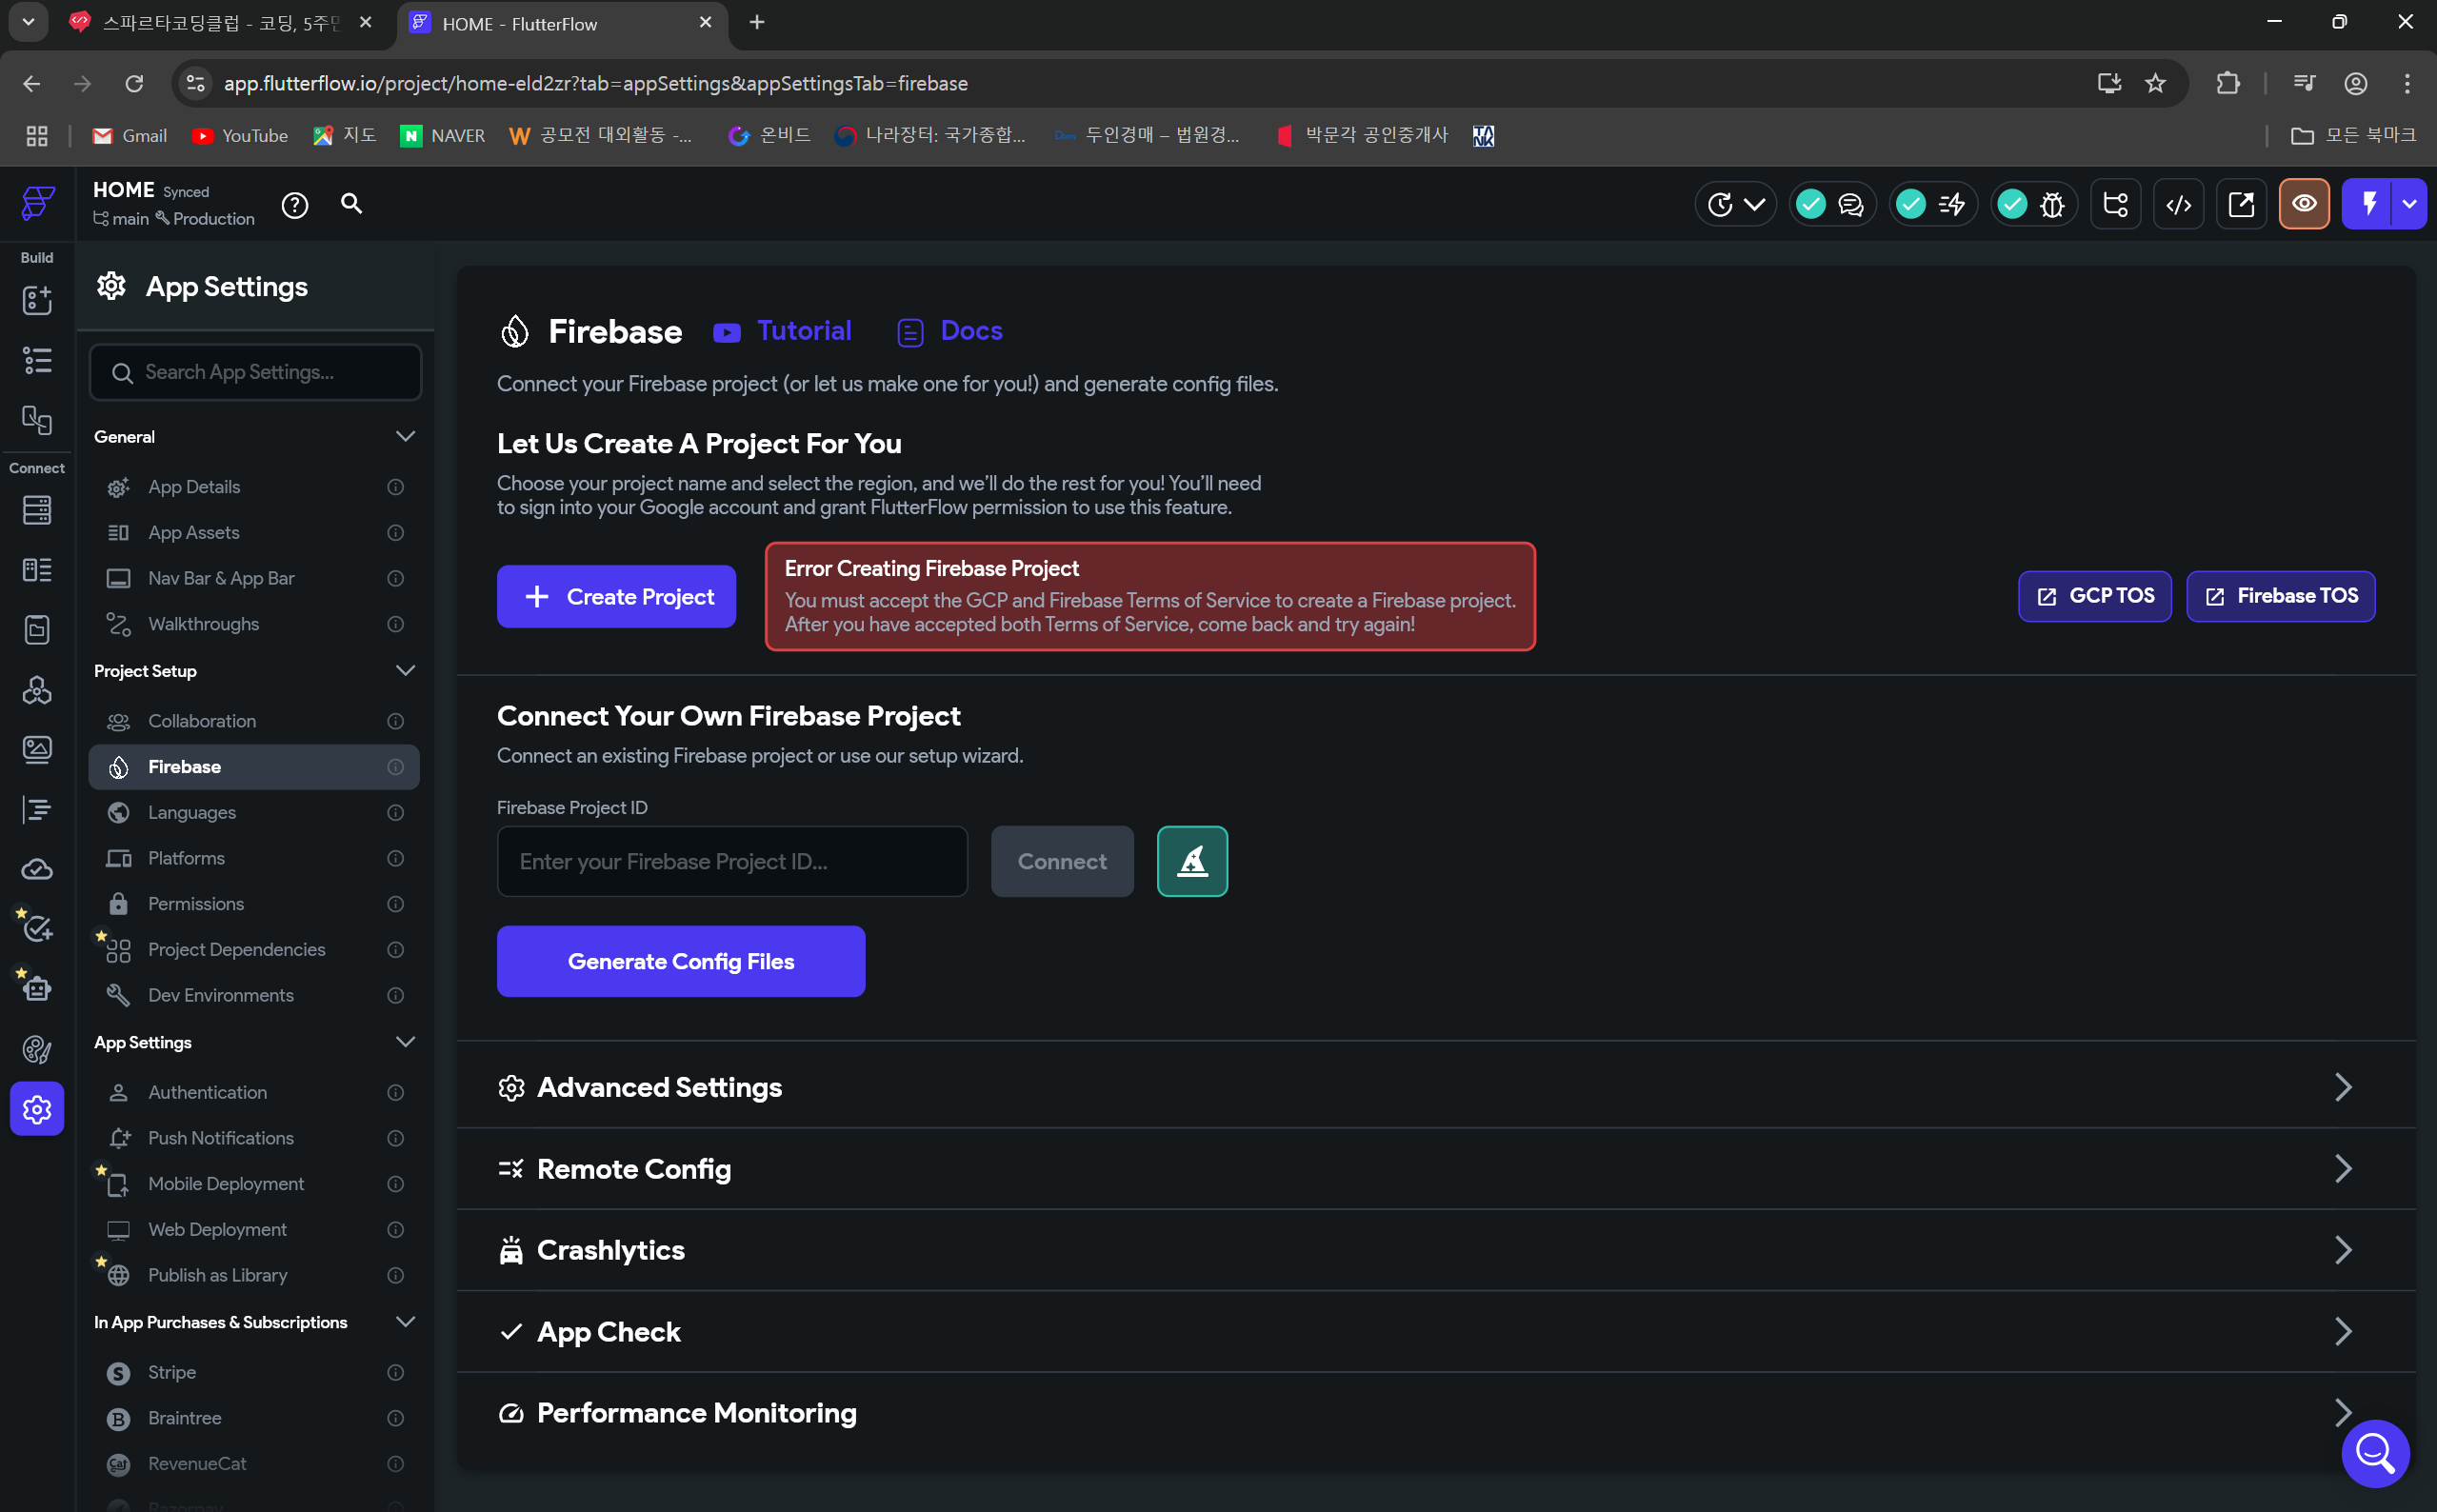Select the Settings gear in left rail
Image resolution: width=2437 pixels, height=1512 pixels.
point(37,1109)
